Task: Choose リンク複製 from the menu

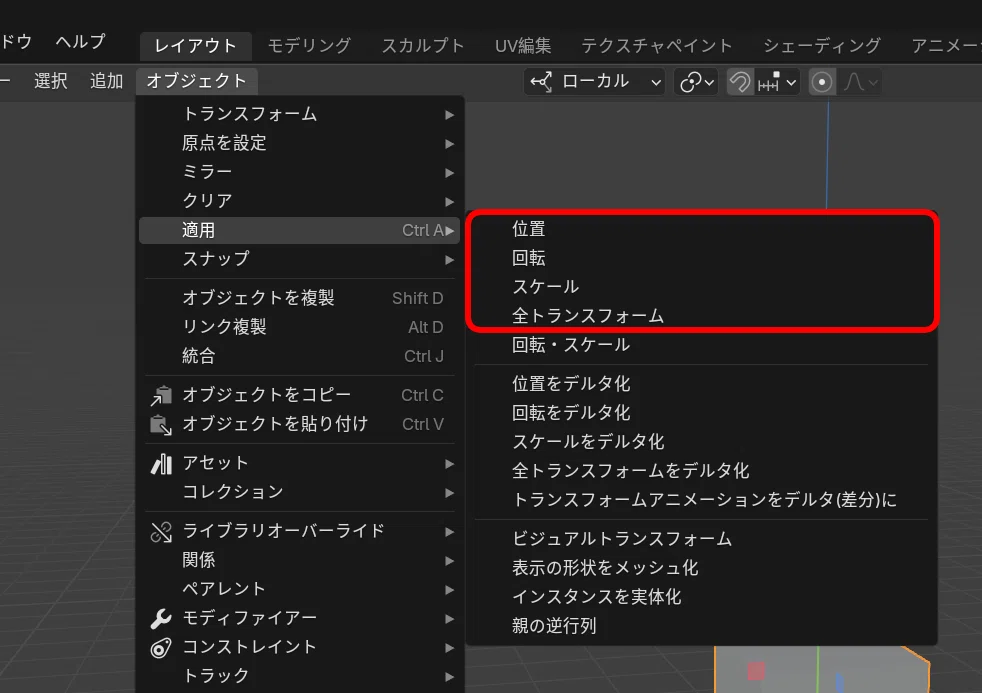Action: [x=299, y=327]
